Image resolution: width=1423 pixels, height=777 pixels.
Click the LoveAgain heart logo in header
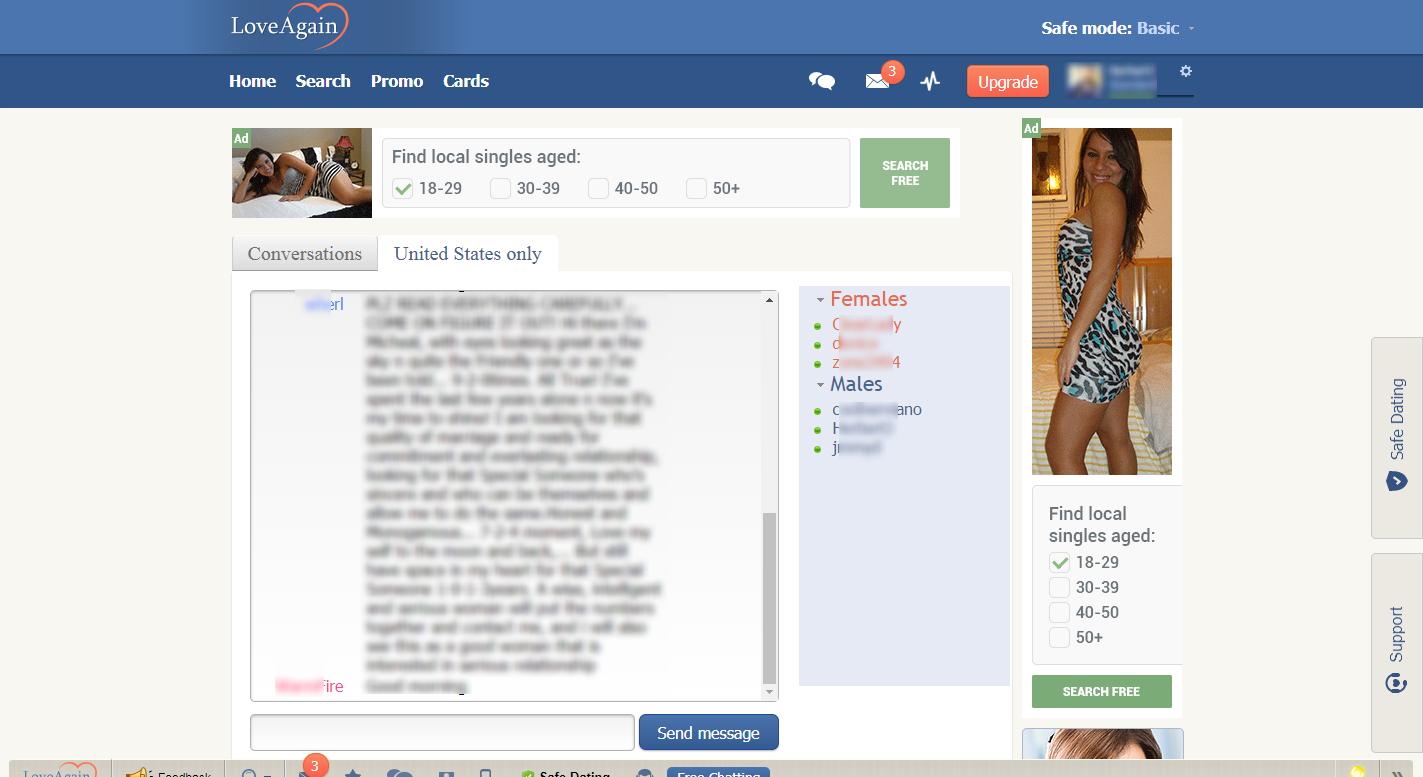(x=289, y=26)
